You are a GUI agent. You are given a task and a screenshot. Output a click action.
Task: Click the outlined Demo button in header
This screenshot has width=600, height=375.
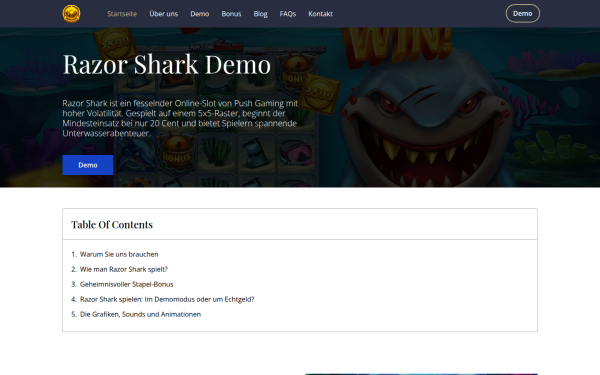point(523,13)
